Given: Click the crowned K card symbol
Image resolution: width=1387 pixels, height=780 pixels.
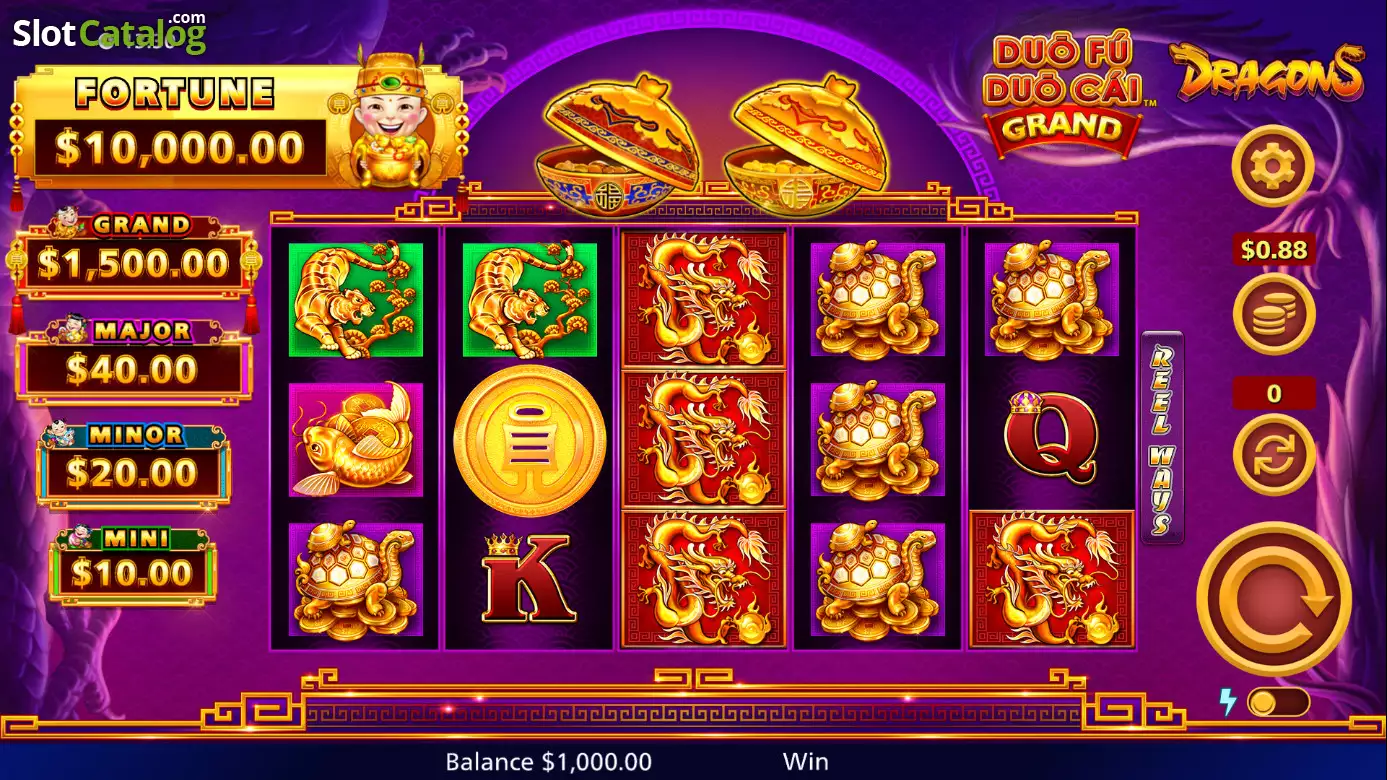Looking at the screenshot, I should [x=529, y=578].
